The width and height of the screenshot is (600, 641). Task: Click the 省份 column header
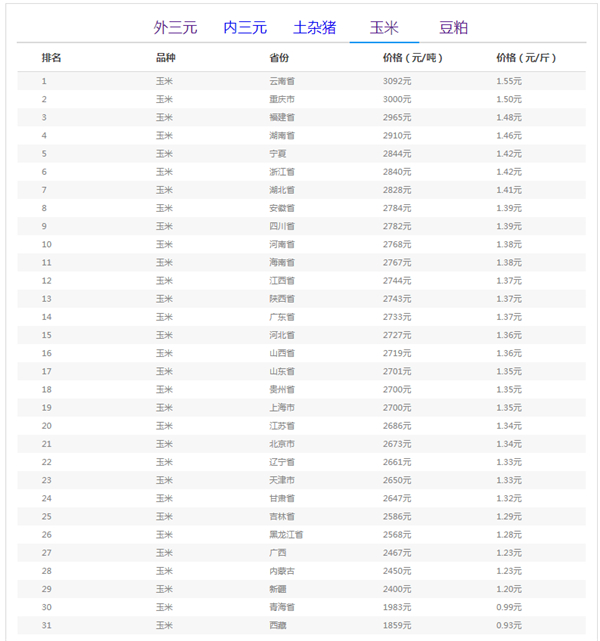(280, 58)
